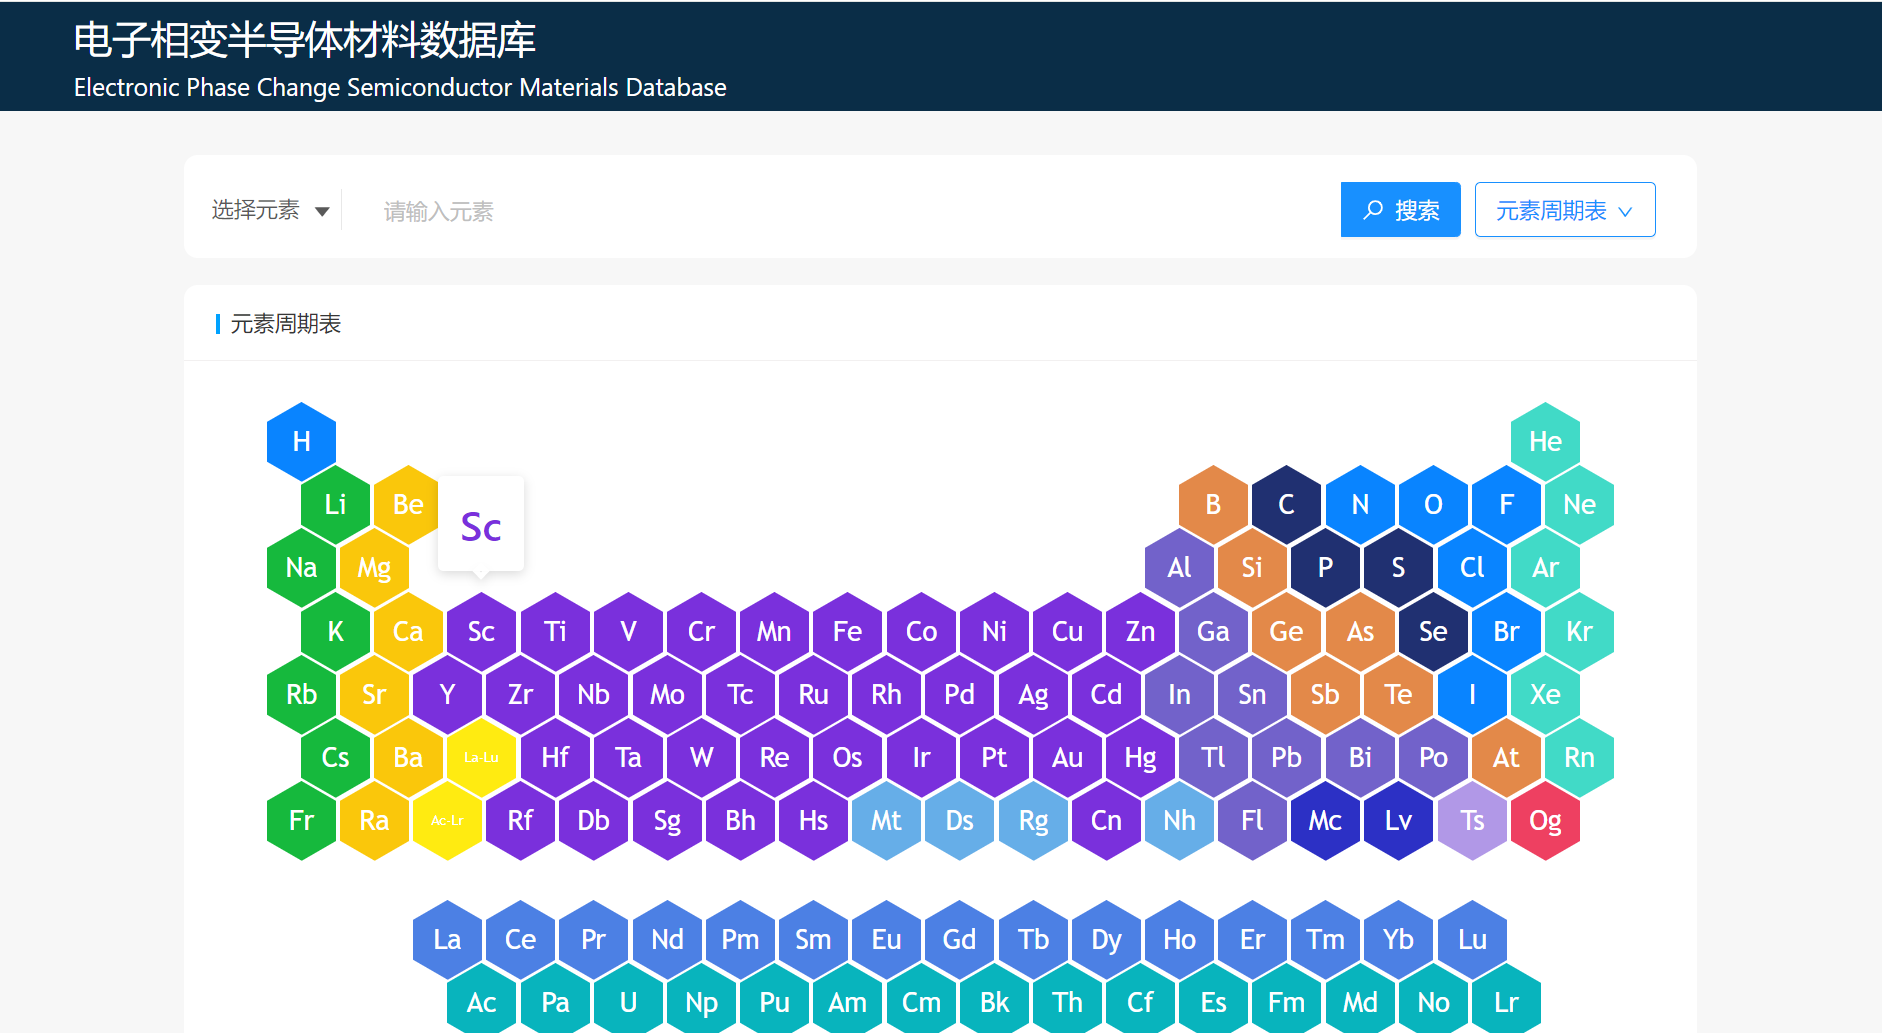Select the Oxygen (O) element
Screen dimensions: 1882x1033
(1433, 504)
